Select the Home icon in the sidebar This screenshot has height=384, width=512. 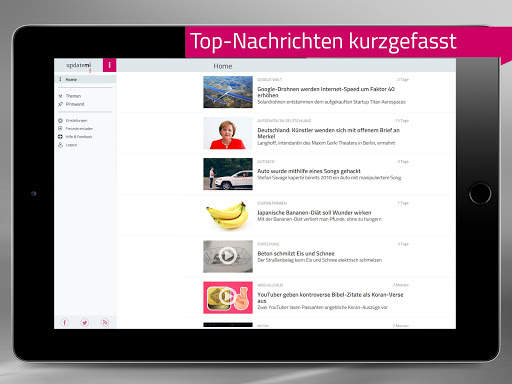60,79
